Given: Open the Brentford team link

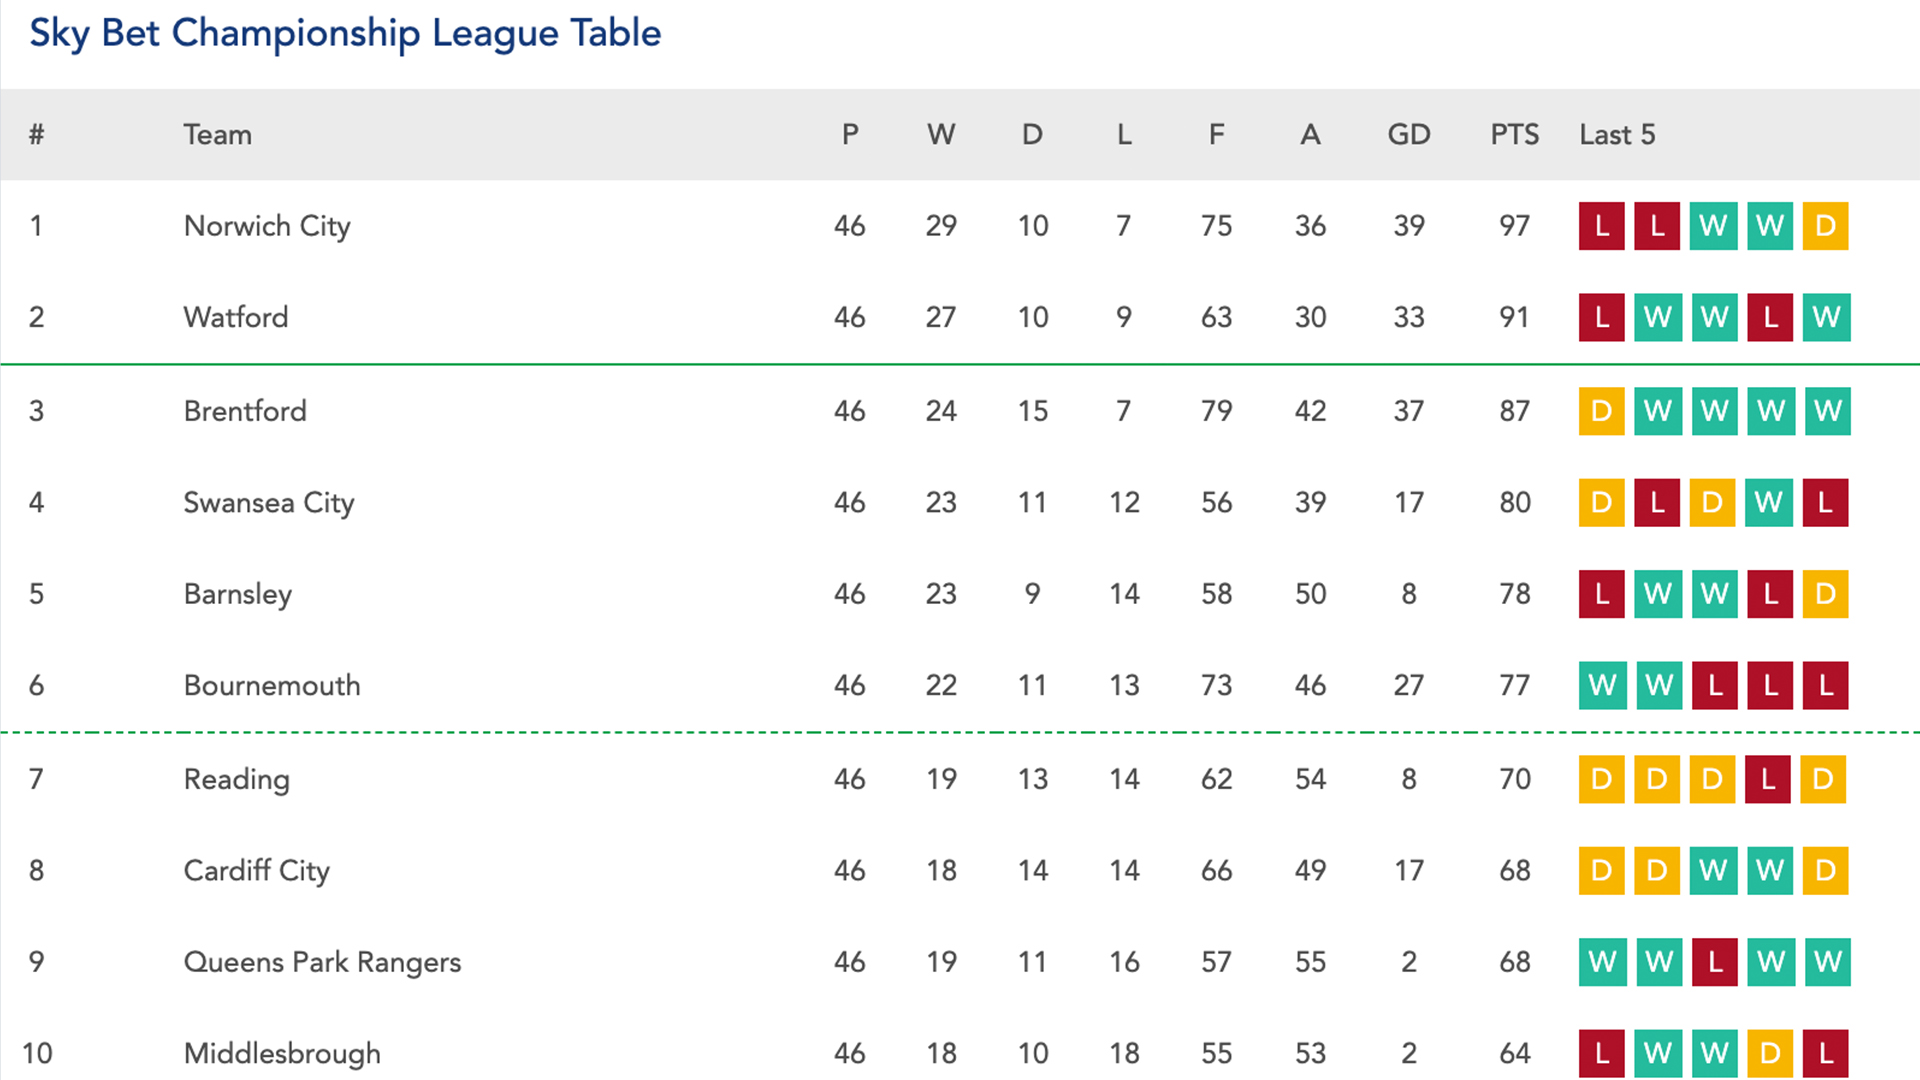Looking at the screenshot, I should click(x=245, y=411).
